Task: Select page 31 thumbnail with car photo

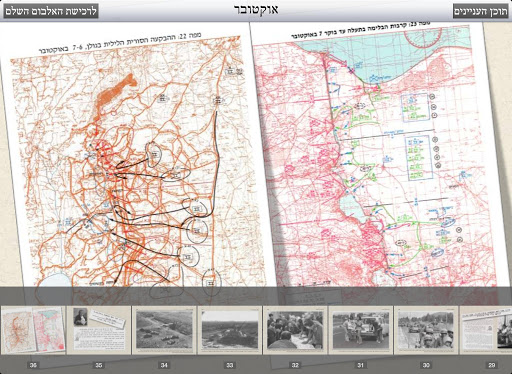Action: [x=360, y=330]
